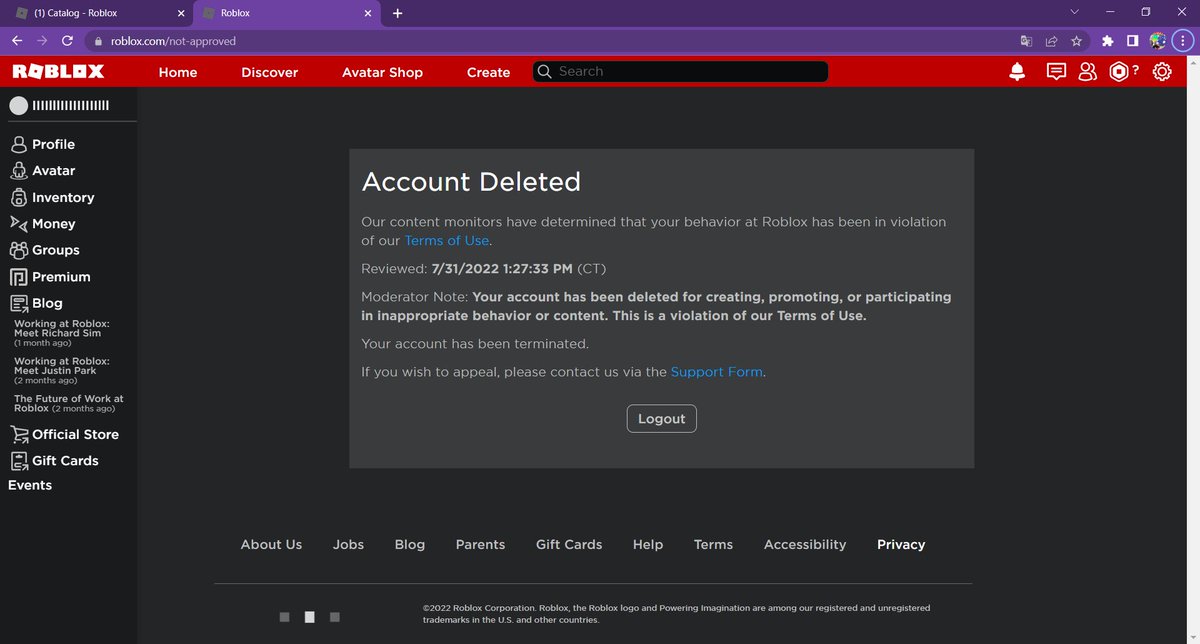The image size is (1200, 644).
Task: Open browser side panel icon
Action: (x=1132, y=41)
